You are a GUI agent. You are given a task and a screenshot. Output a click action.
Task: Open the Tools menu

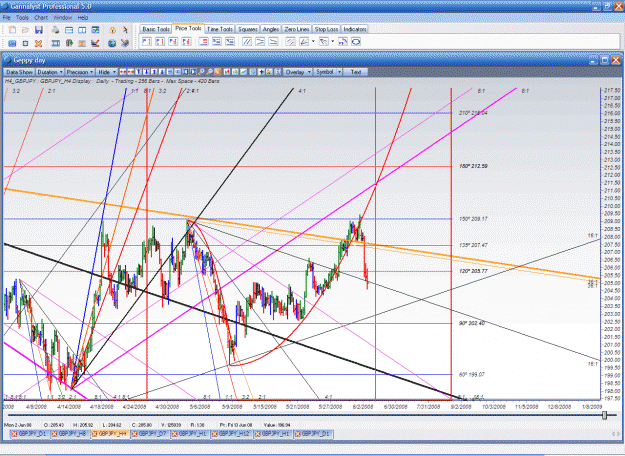pyautogui.click(x=22, y=18)
